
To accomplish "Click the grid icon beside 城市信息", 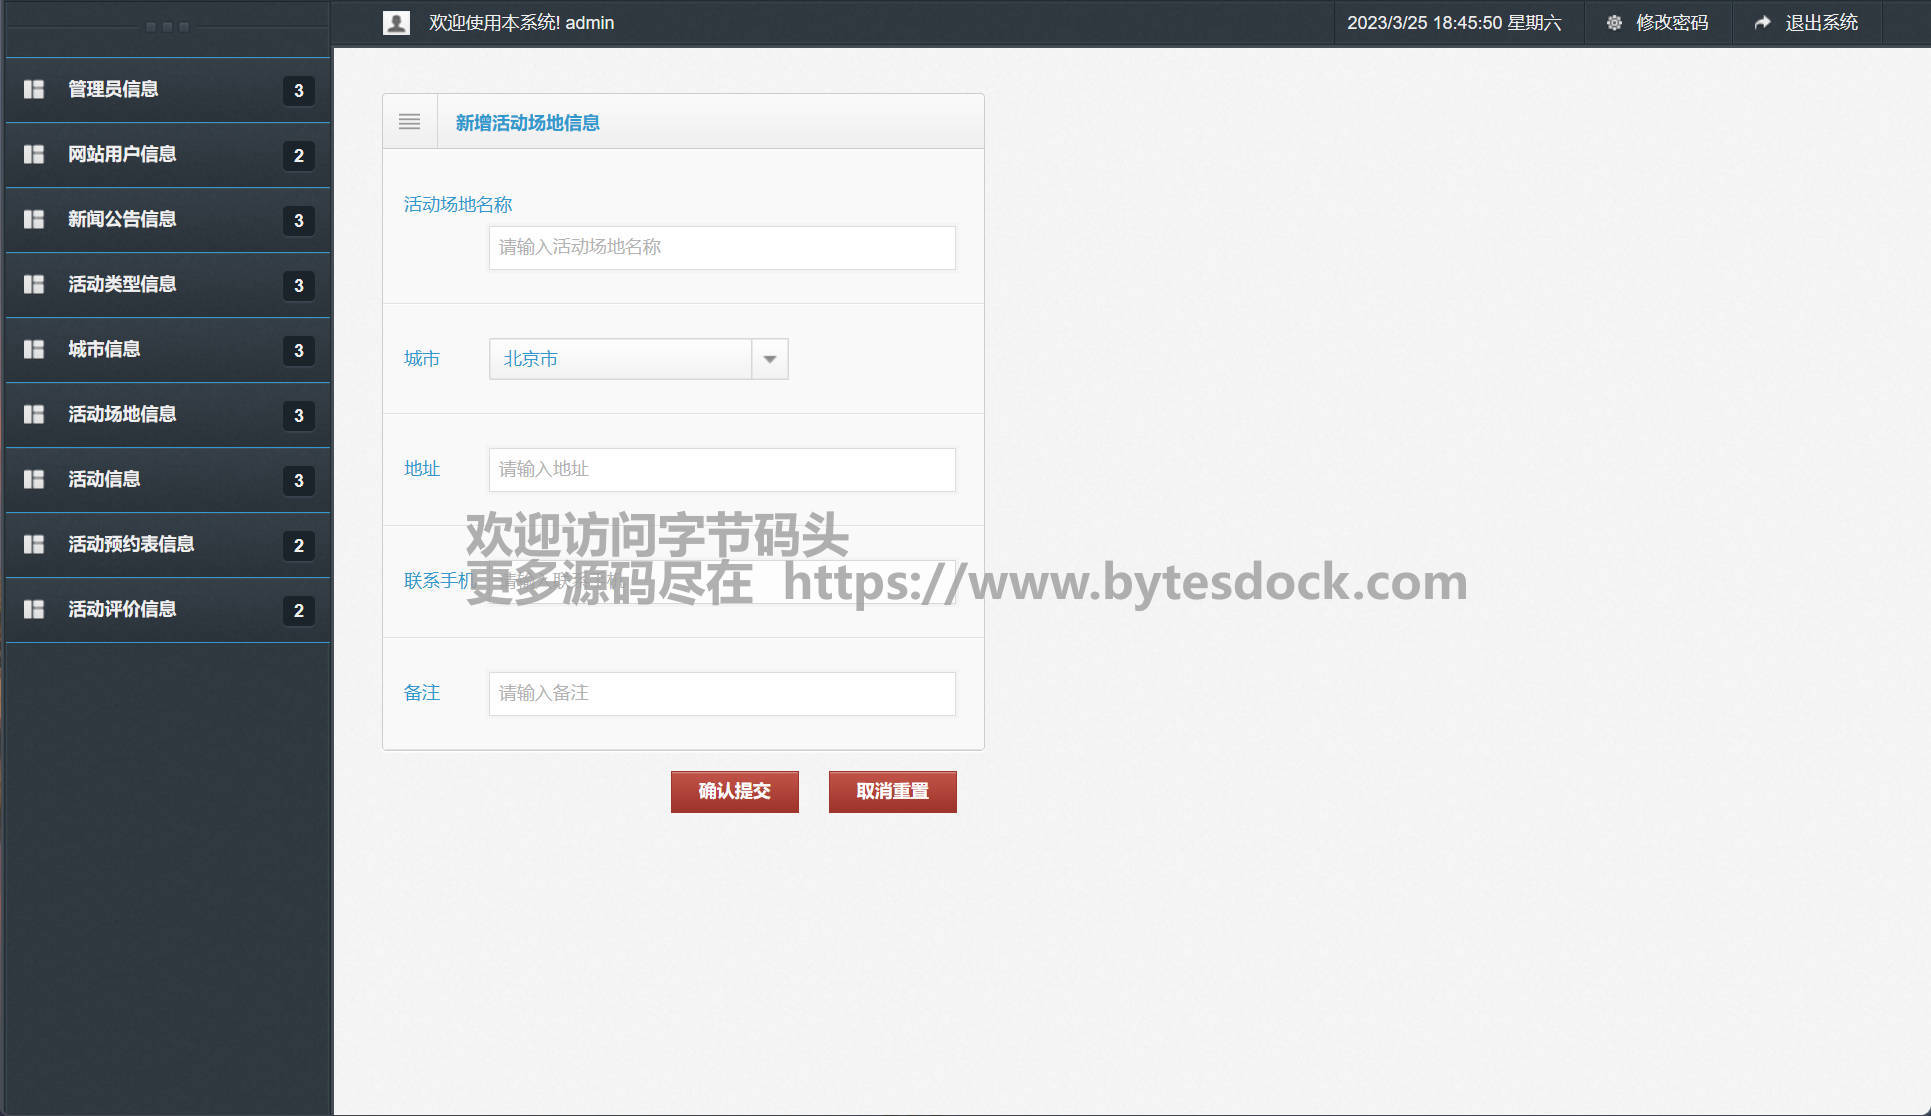I will (34, 349).
